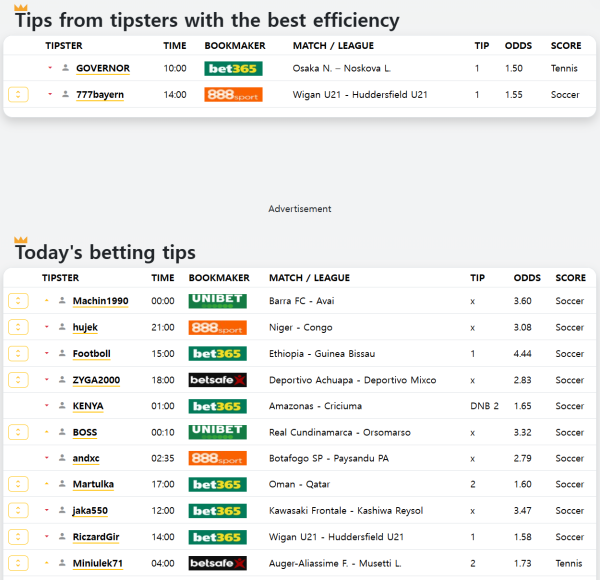Toggle the expander for jaka550's tip
This screenshot has width=600, height=580.
(18, 511)
